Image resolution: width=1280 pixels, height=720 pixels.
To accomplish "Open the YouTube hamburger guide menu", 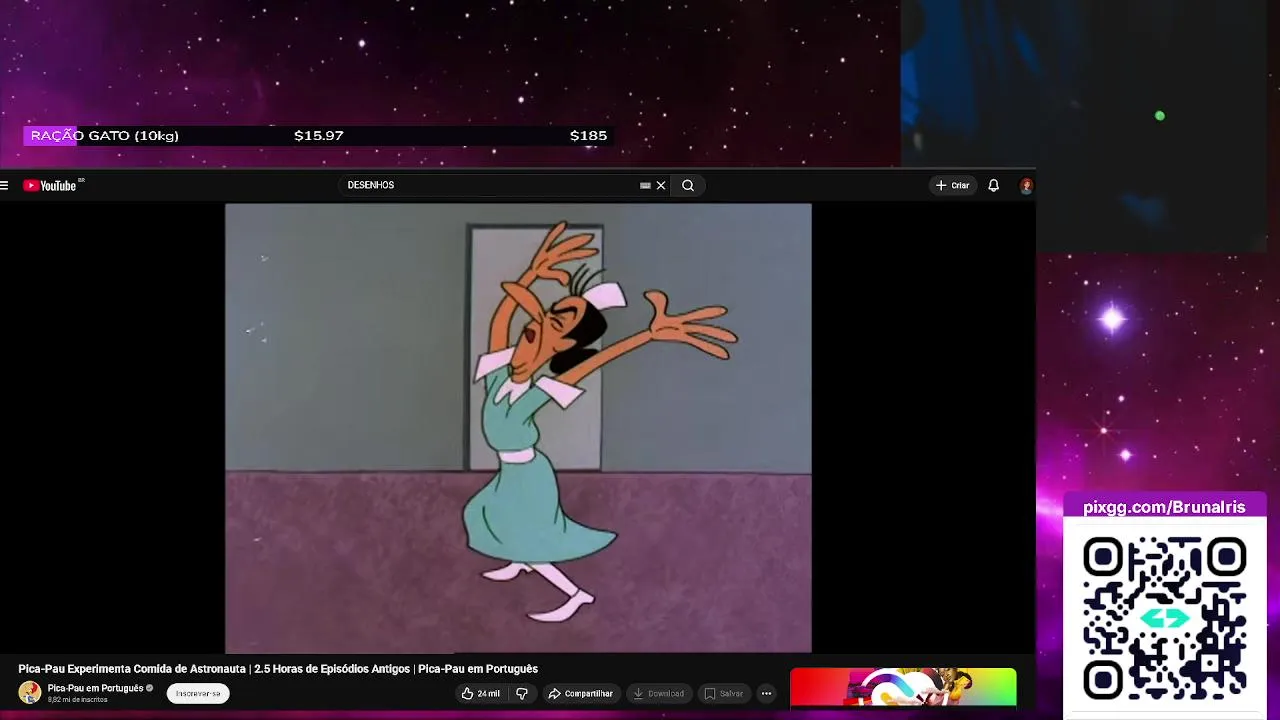I will (4, 185).
